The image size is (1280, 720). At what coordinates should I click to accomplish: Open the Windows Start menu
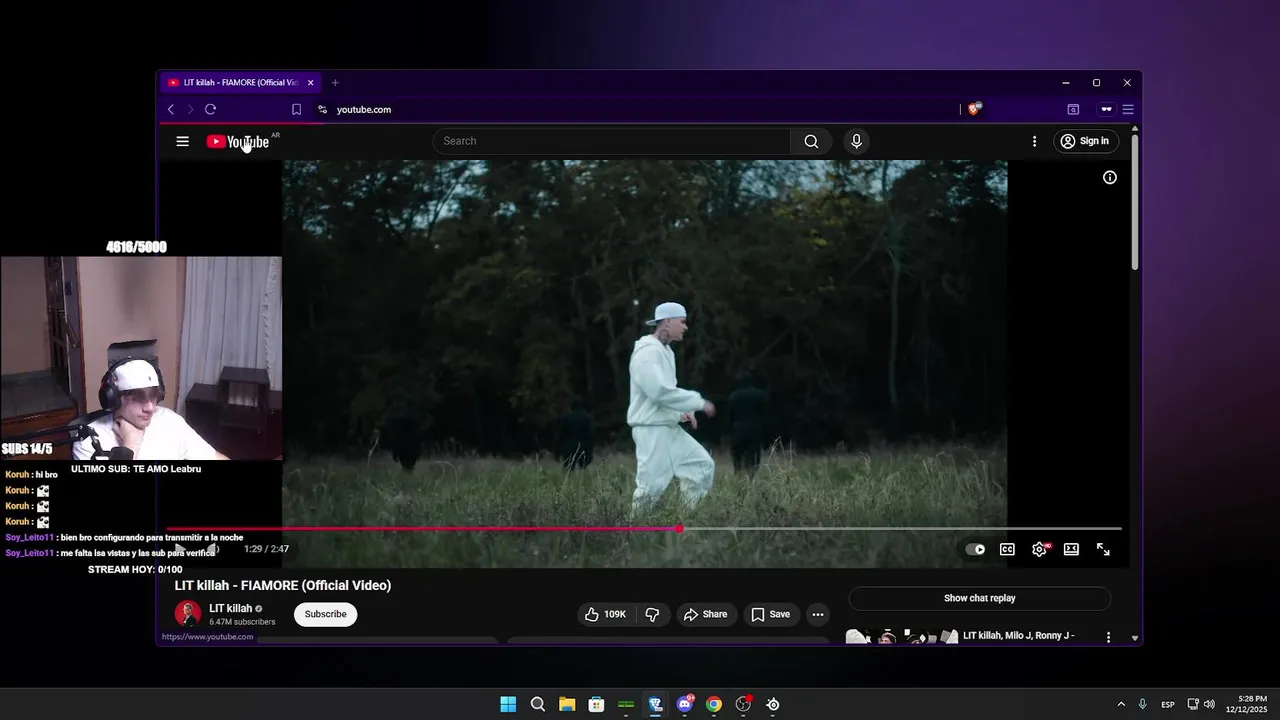click(508, 704)
